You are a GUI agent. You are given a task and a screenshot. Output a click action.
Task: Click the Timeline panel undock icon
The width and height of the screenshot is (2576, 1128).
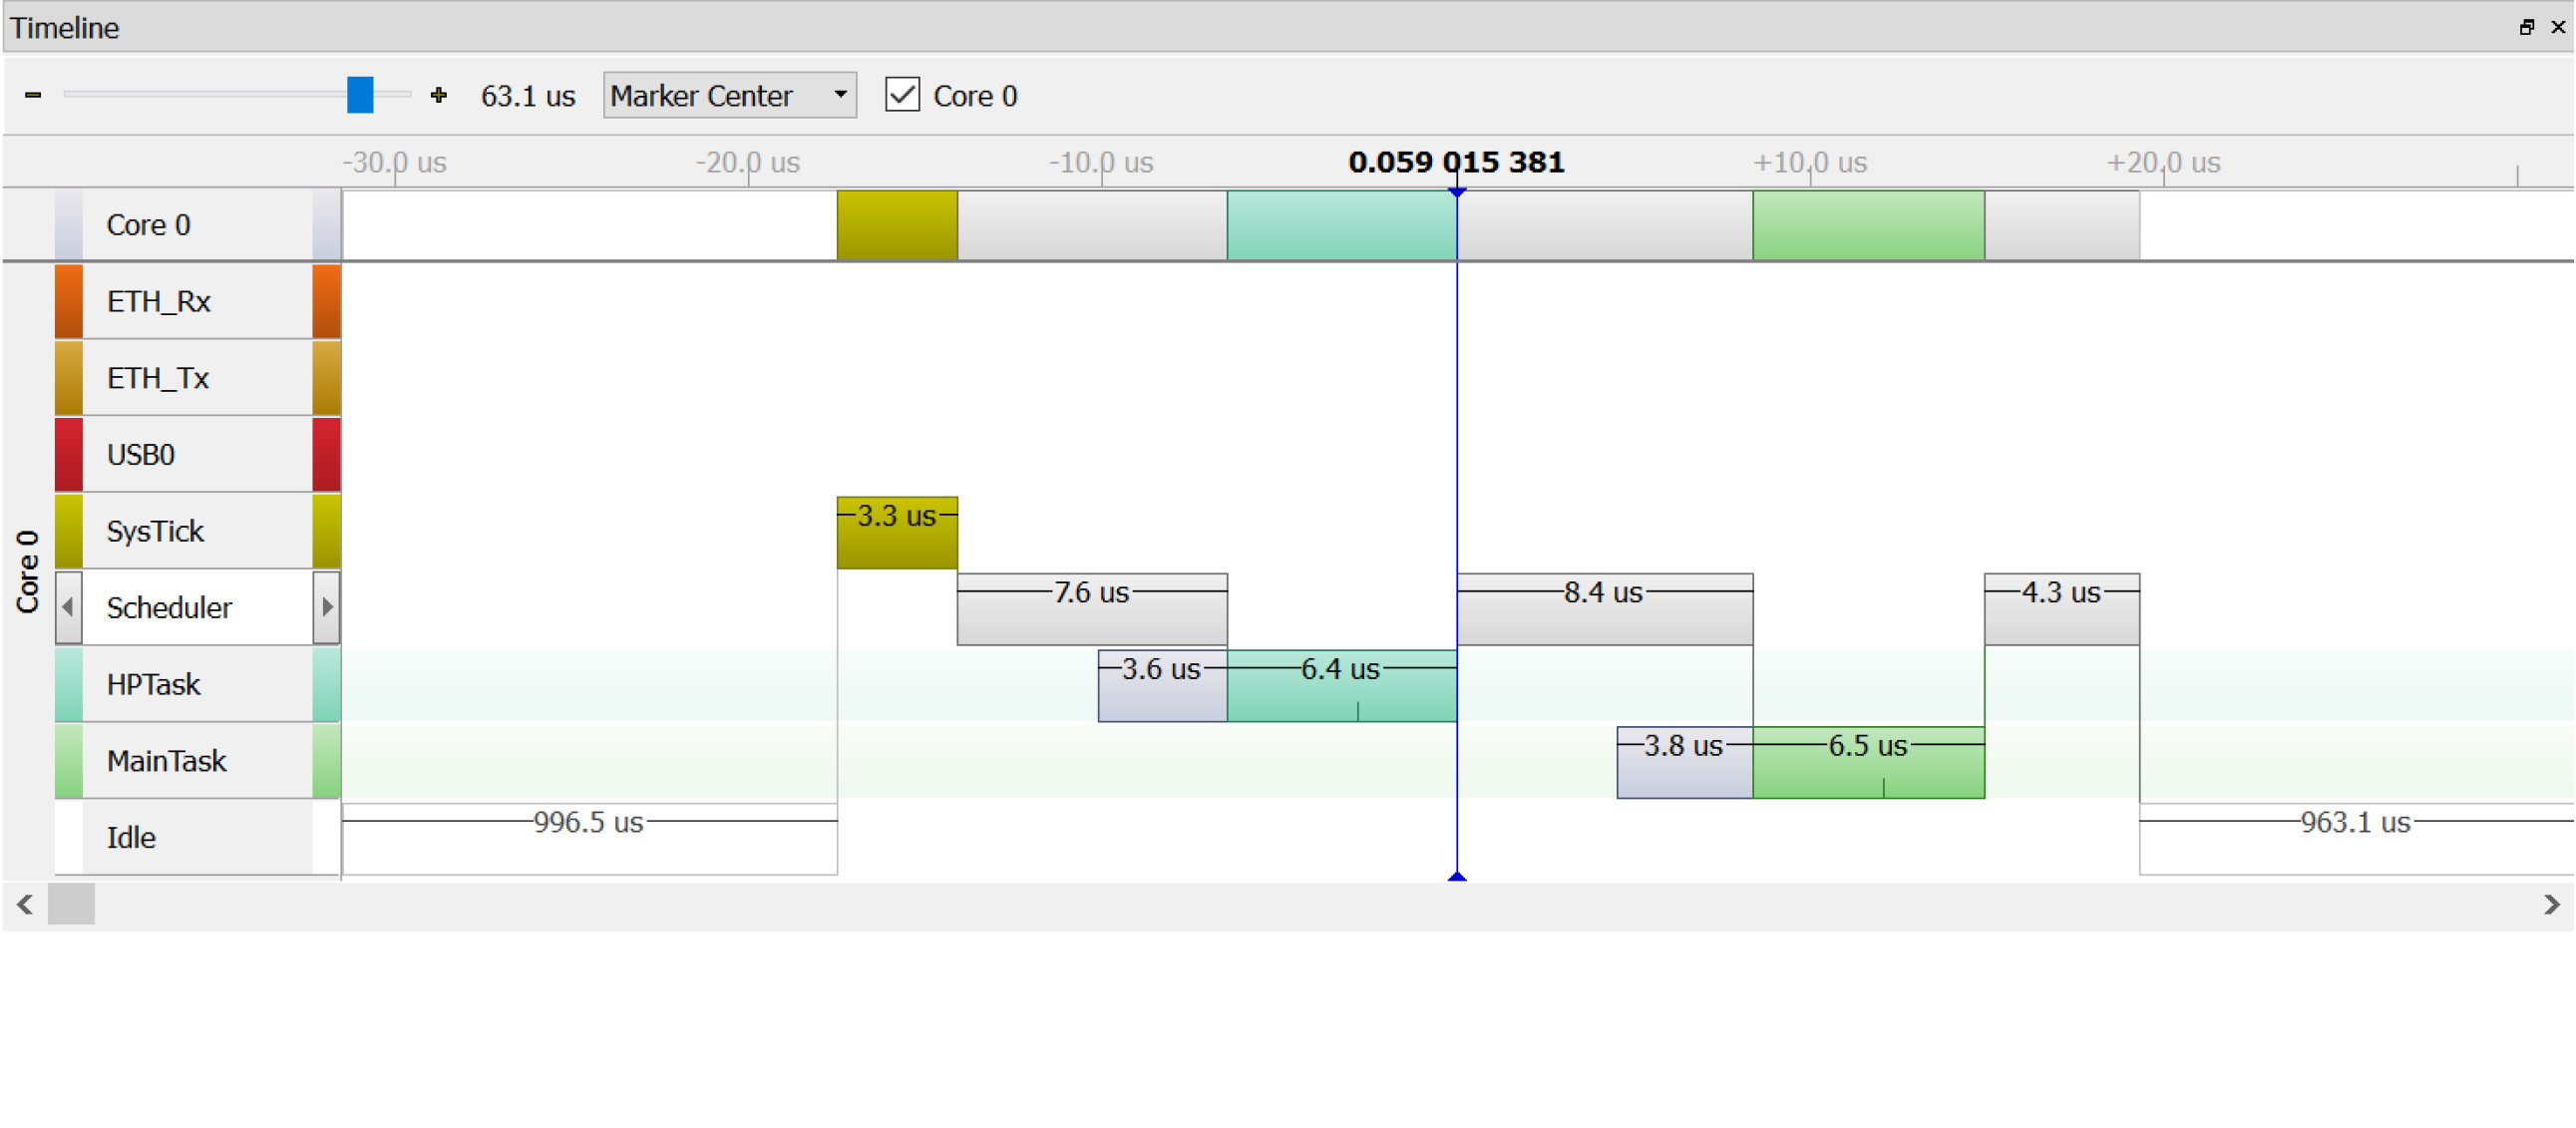(x=2526, y=27)
